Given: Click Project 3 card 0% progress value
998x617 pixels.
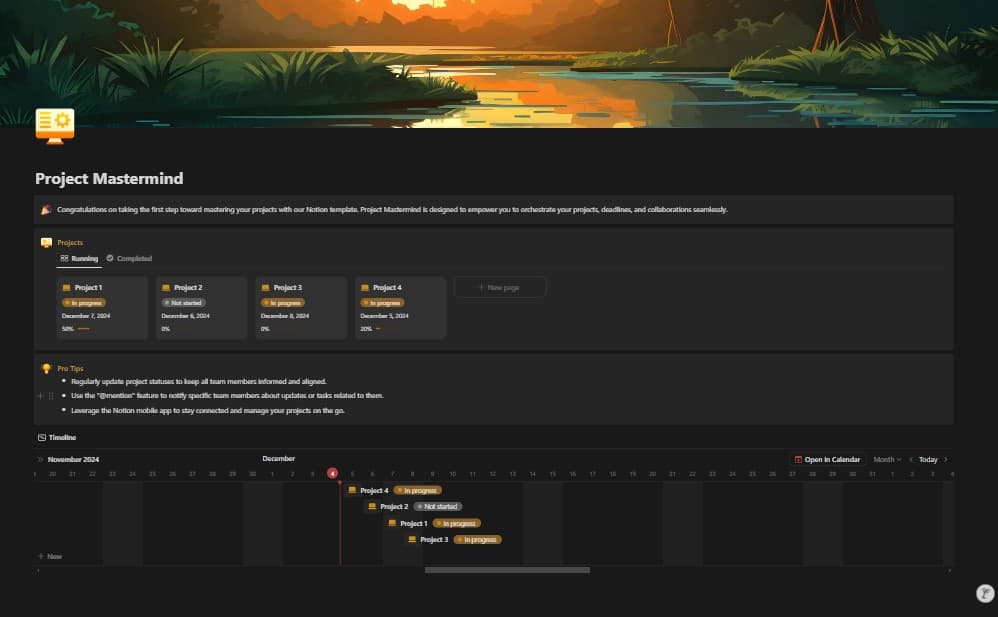Looking at the screenshot, I should [265, 329].
